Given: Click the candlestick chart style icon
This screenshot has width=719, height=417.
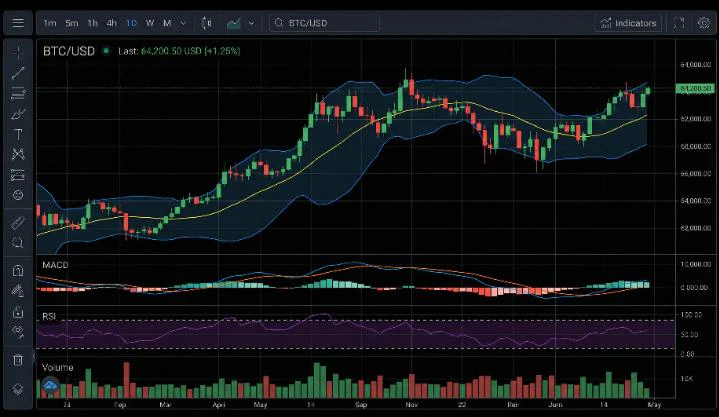Looking at the screenshot, I should pos(207,23).
